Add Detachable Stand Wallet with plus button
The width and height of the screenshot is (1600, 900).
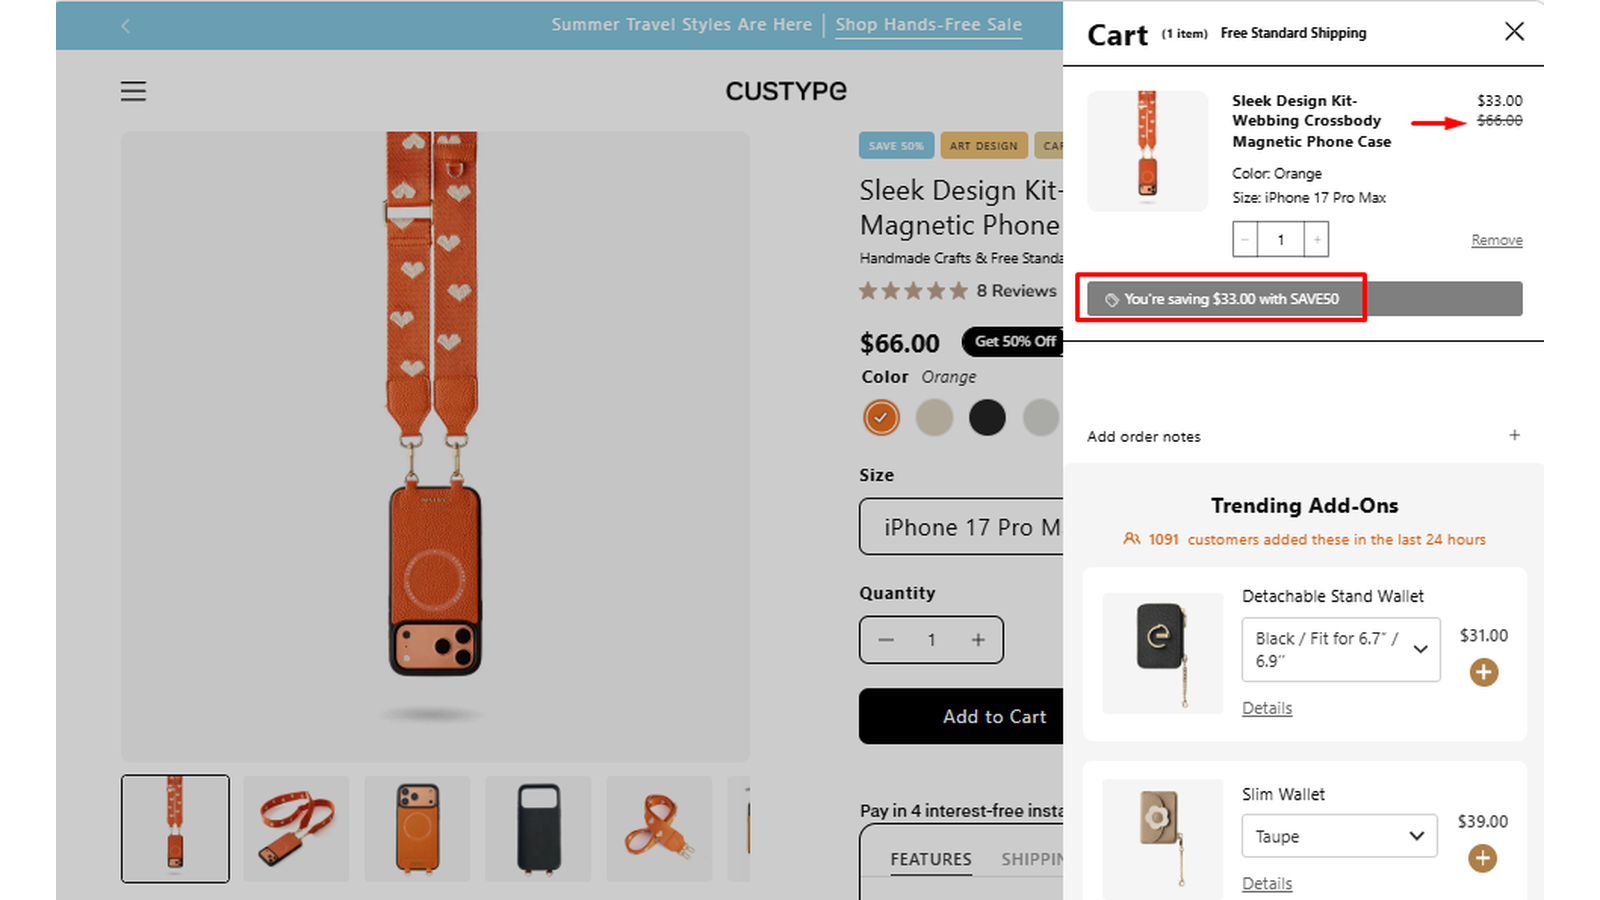[x=1483, y=672]
